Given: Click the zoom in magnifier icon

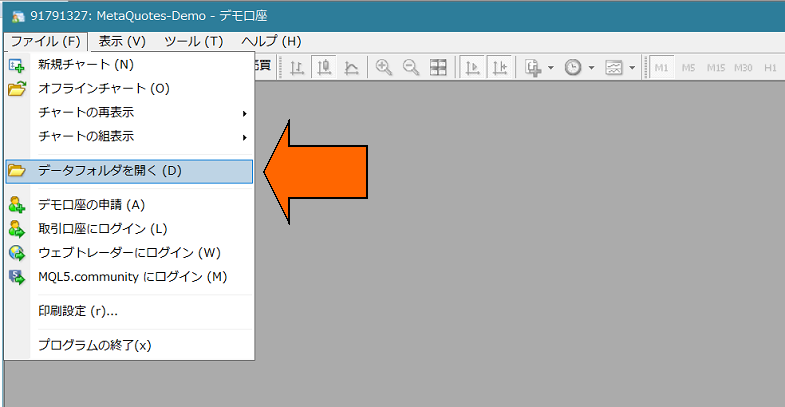Looking at the screenshot, I should [383, 67].
